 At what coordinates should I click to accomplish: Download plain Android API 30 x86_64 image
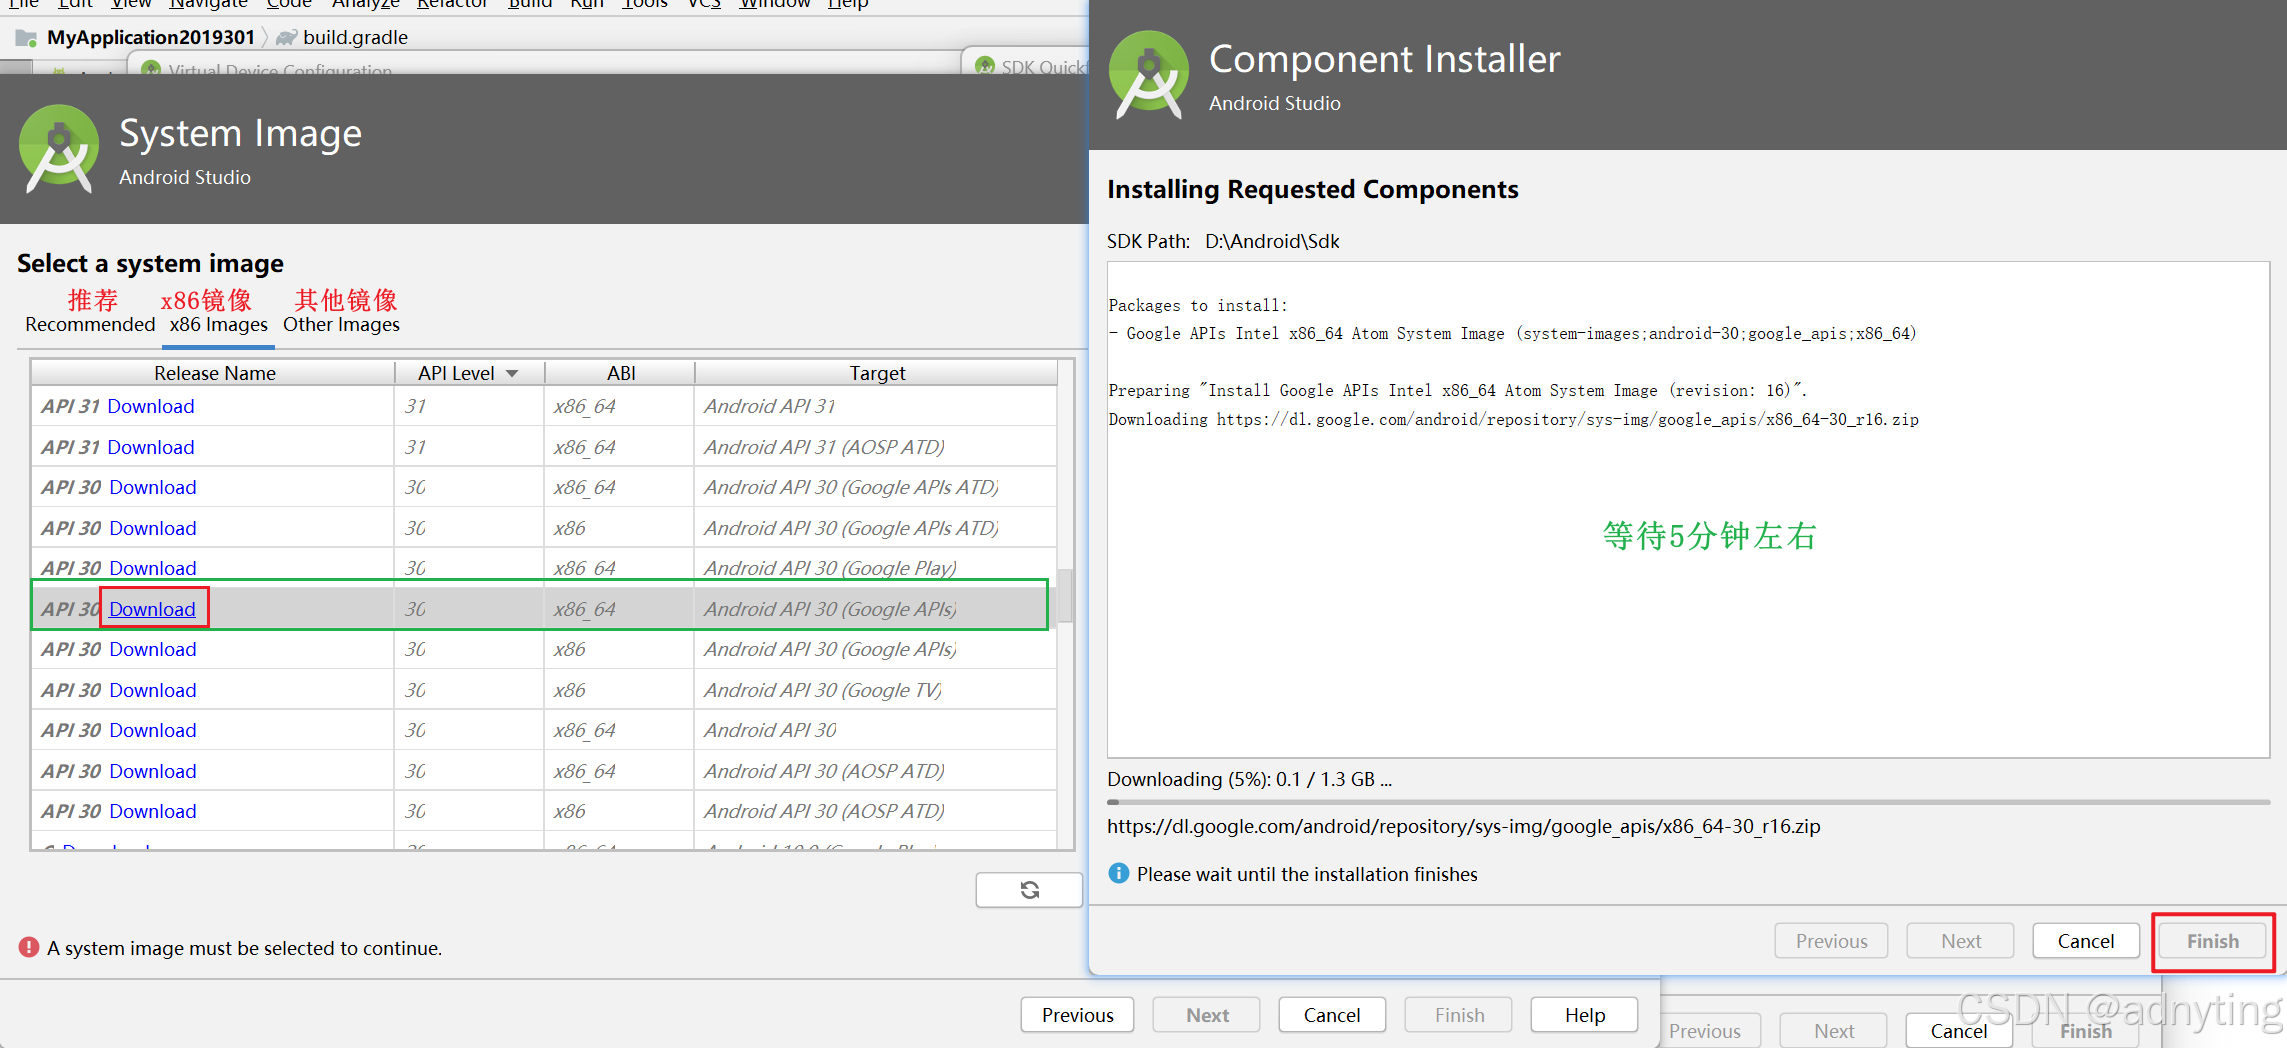153,730
